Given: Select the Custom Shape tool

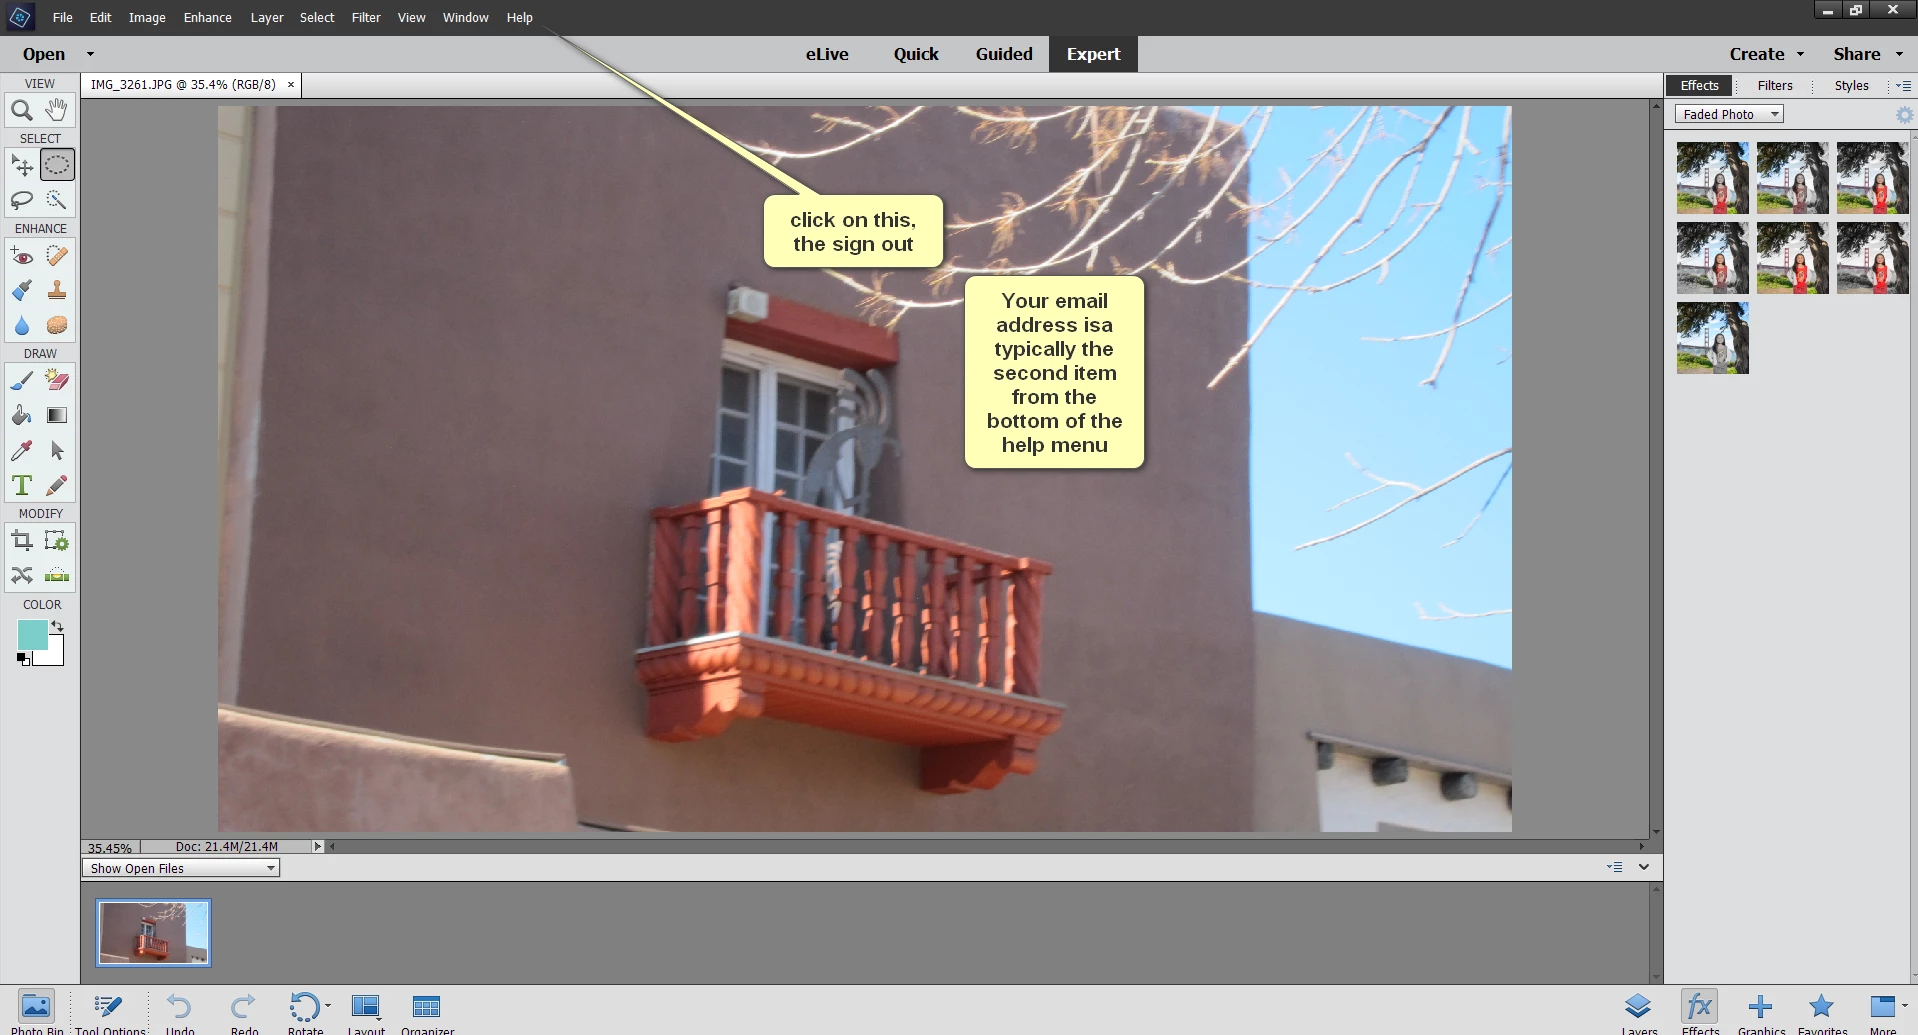Looking at the screenshot, I should click(57, 450).
